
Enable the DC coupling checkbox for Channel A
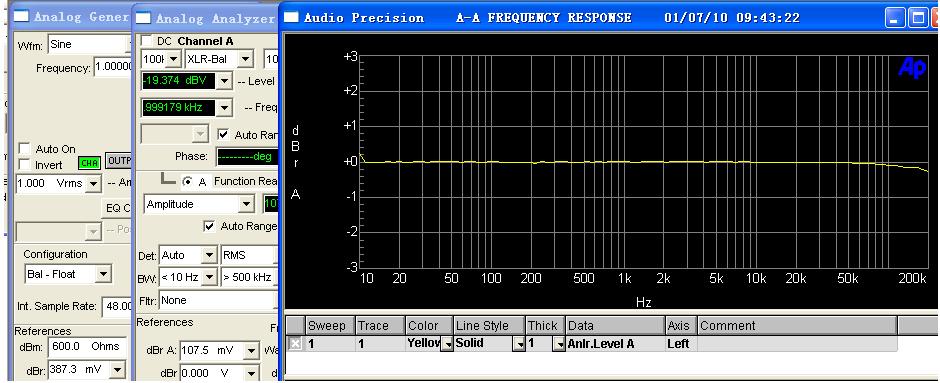(147, 41)
